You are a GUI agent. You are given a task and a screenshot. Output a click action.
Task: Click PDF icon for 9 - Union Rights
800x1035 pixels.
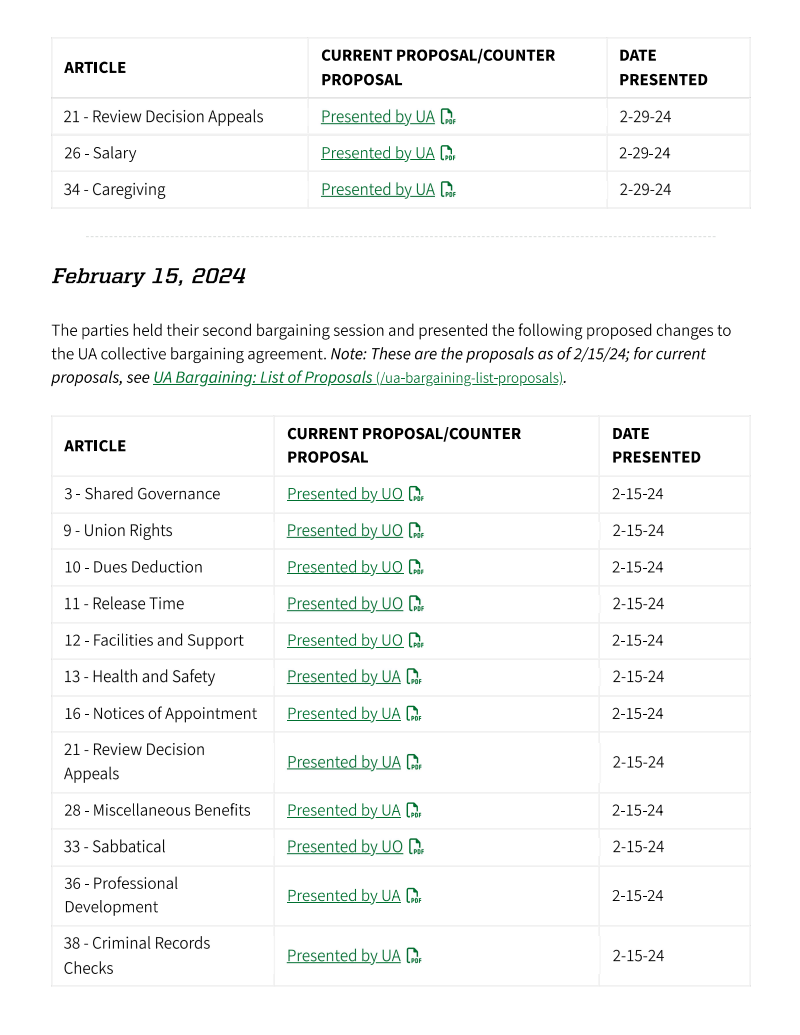(416, 531)
